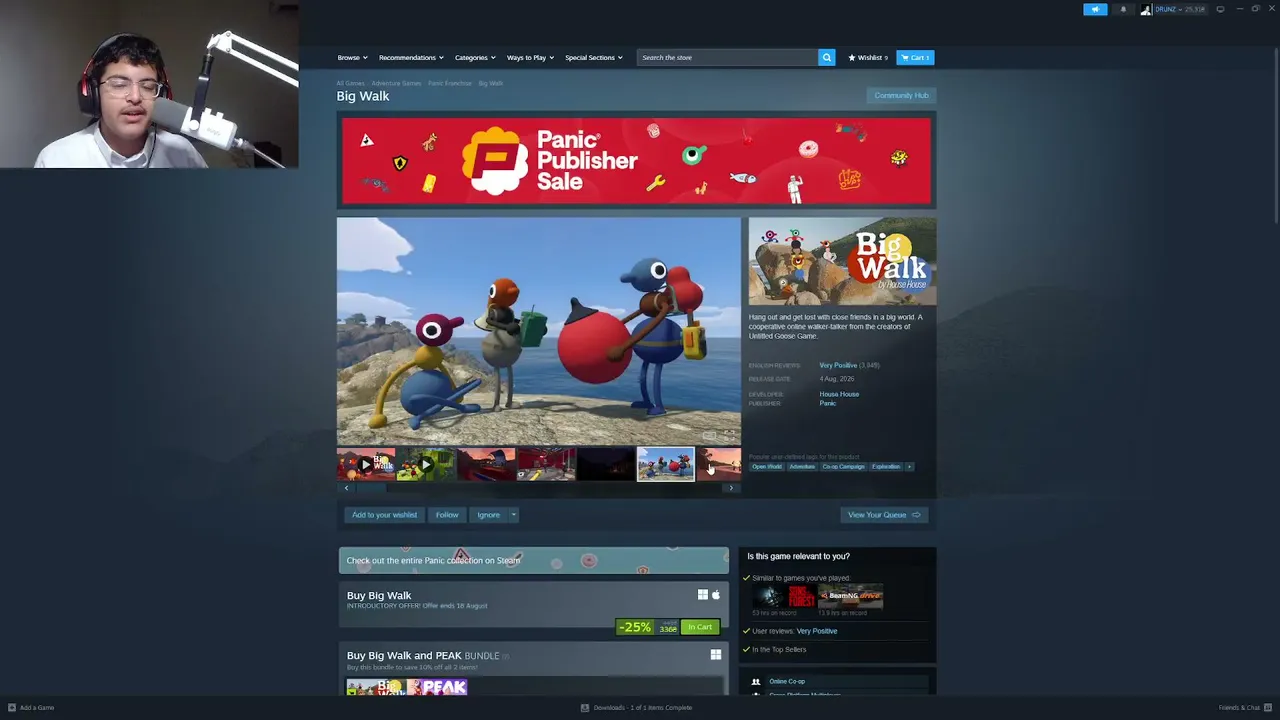The image size is (1280, 720).
Task: Expand the Recommendations menu
Action: pyautogui.click(x=410, y=57)
